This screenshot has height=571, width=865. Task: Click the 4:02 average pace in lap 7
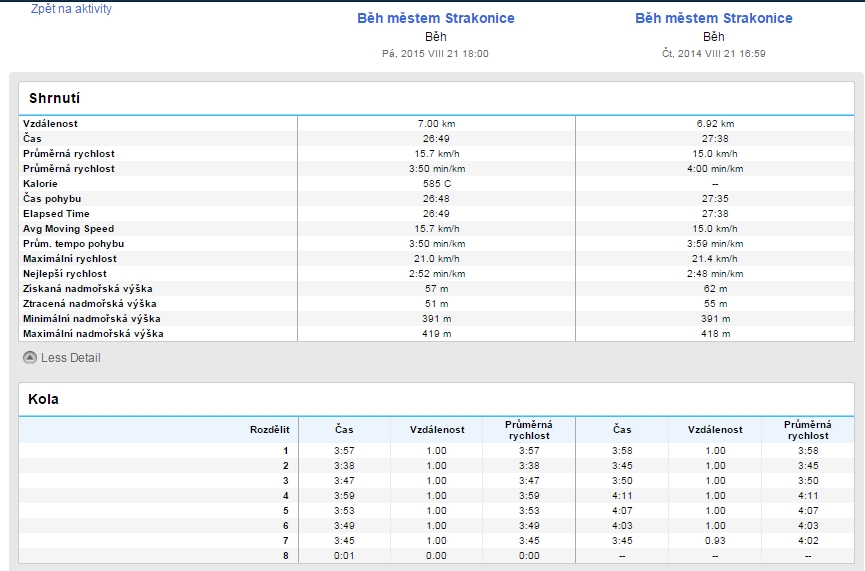click(x=808, y=541)
